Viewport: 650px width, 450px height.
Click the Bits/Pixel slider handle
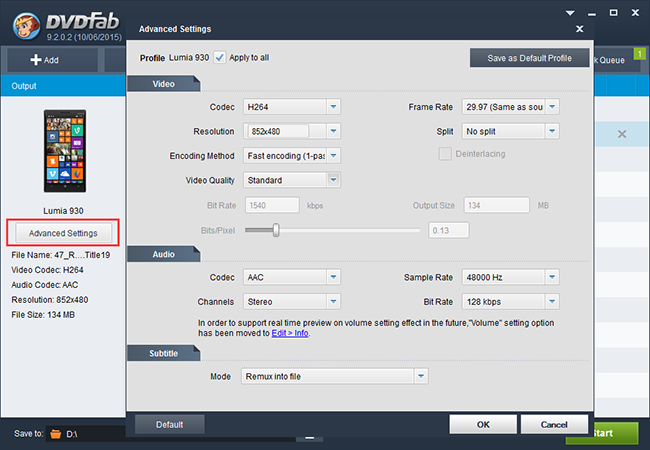tap(276, 230)
